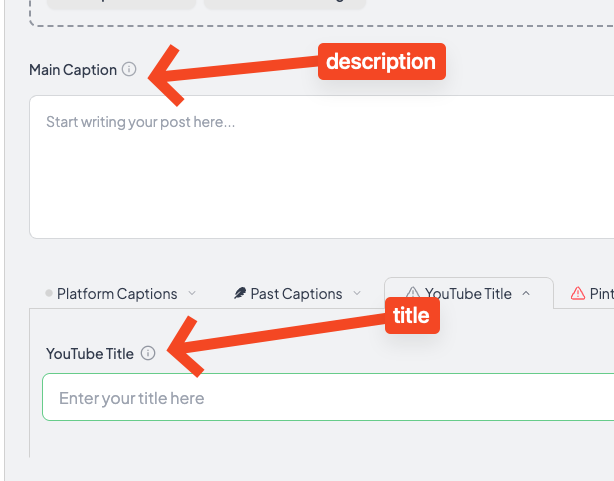Click the red 'title' annotation label
The width and height of the screenshot is (614, 481).
tap(412, 315)
